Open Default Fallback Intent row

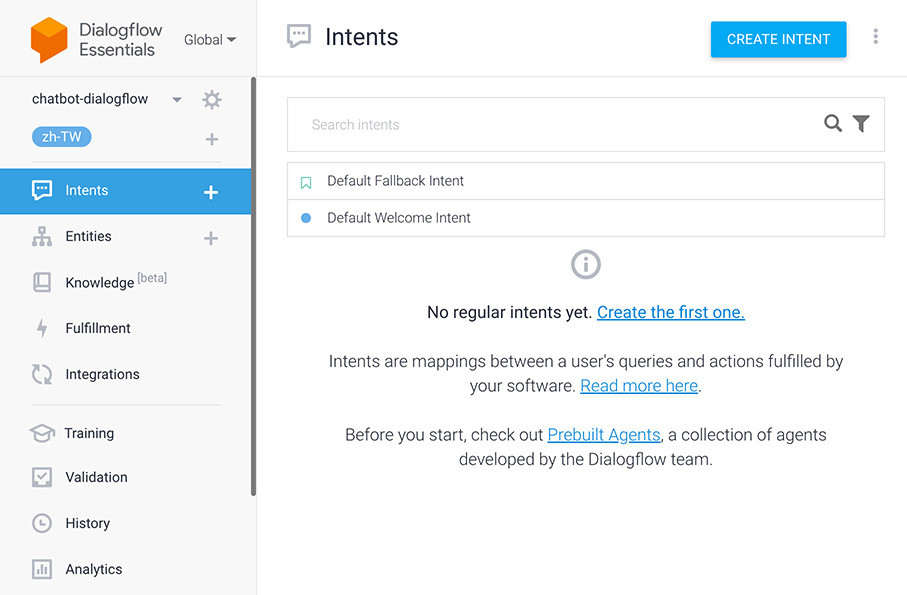(585, 181)
